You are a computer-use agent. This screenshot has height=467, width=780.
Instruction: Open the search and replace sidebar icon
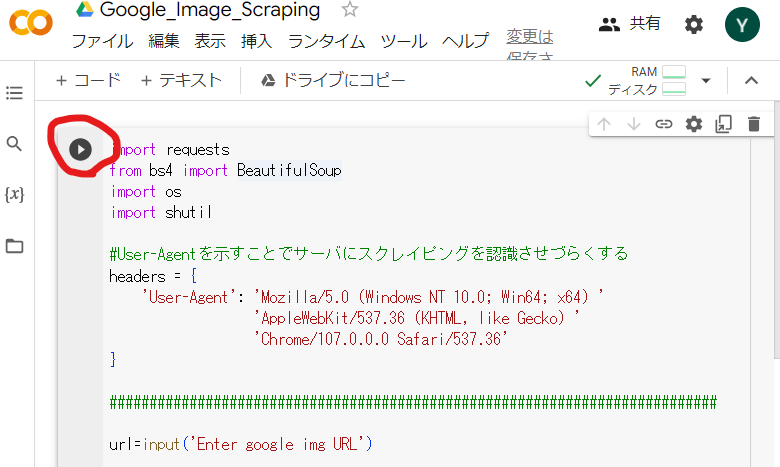pyautogui.click(x=14, y=144)
